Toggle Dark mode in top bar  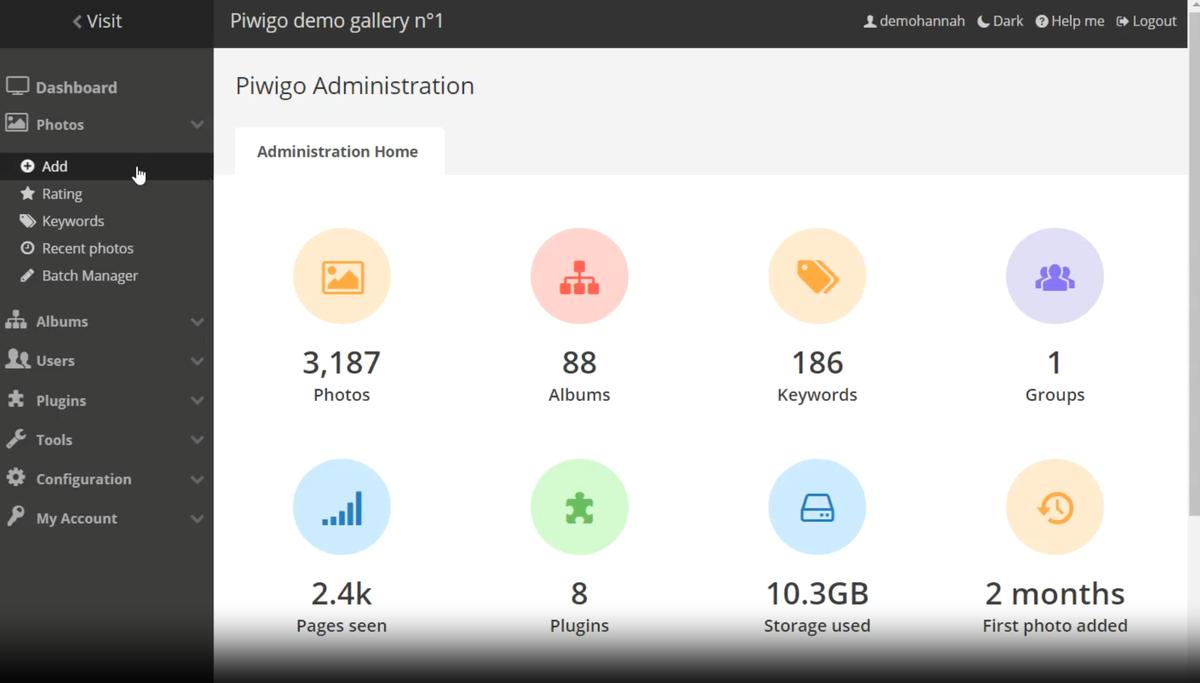tap(1000, 21)
